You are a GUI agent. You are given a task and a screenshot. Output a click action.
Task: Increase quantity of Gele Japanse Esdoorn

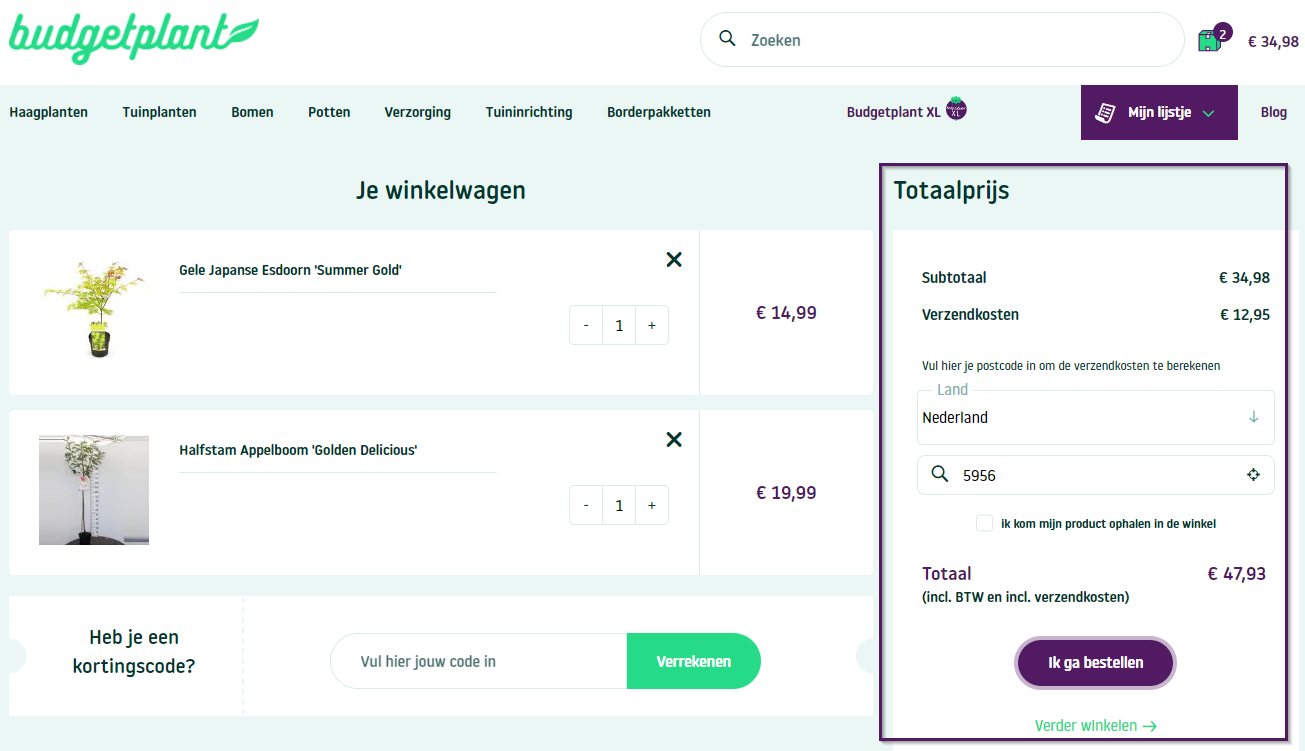pyautogui.click(x=652, y=326)
